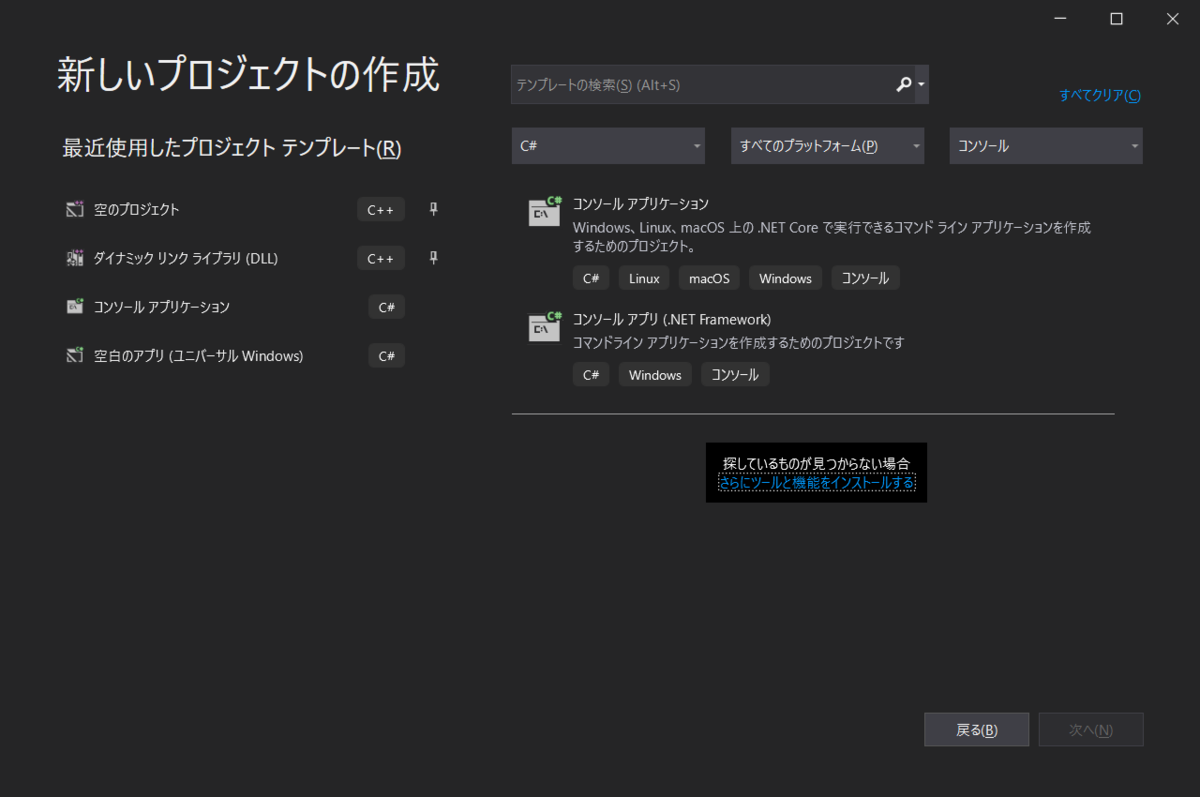The width and height of the screenshot is (1200, 797).
Task: Click Windows tag under .NET Framework template
Action: [x=656, y=375]
